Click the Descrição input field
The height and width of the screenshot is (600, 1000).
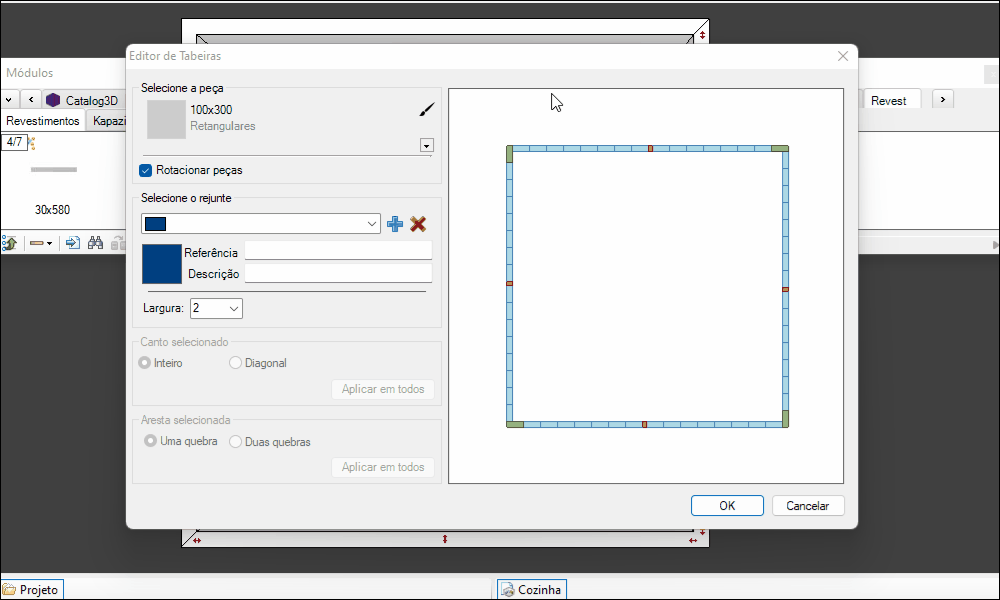pyautogui.click(x=339, y=273)
